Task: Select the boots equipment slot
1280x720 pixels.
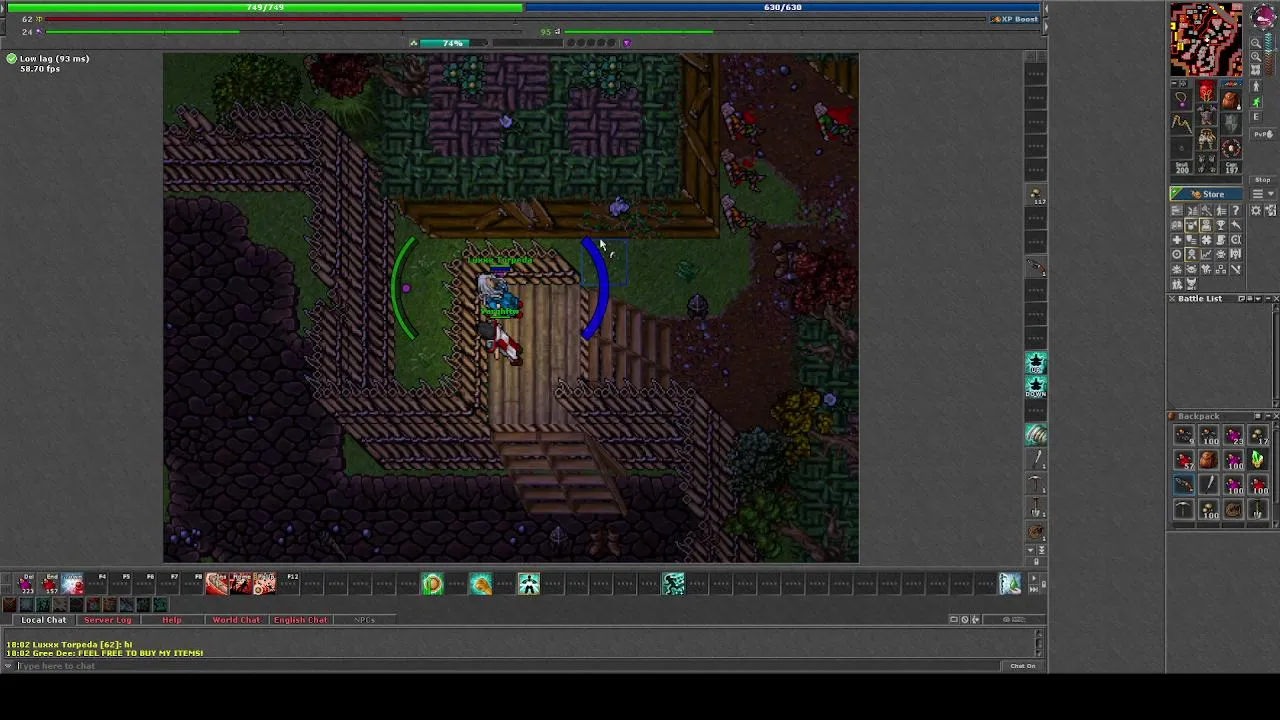Action: tap(1206, 163)
